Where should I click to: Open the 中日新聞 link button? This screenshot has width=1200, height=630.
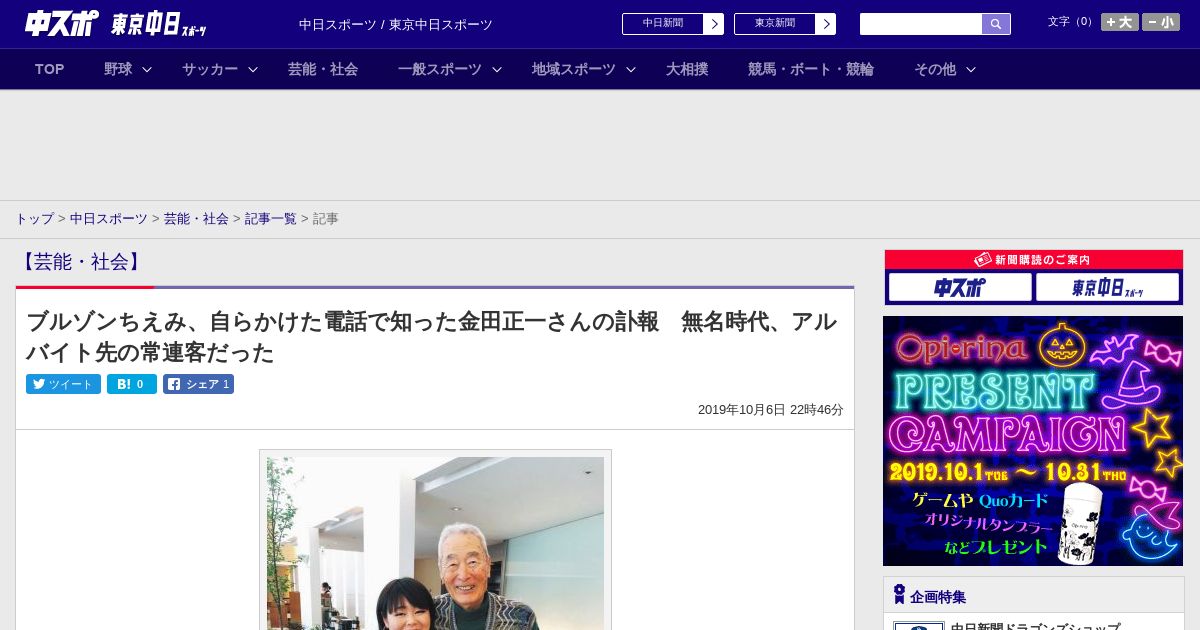pos(672,24)
